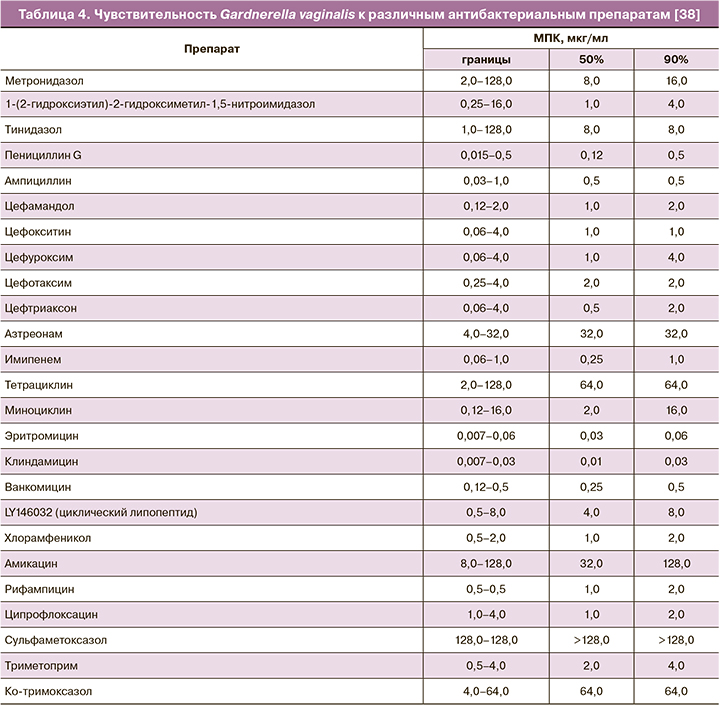
Task: Click the Клиндамицин 50% value 0,01
Action: pyautogui.click(x=591, y=461)
